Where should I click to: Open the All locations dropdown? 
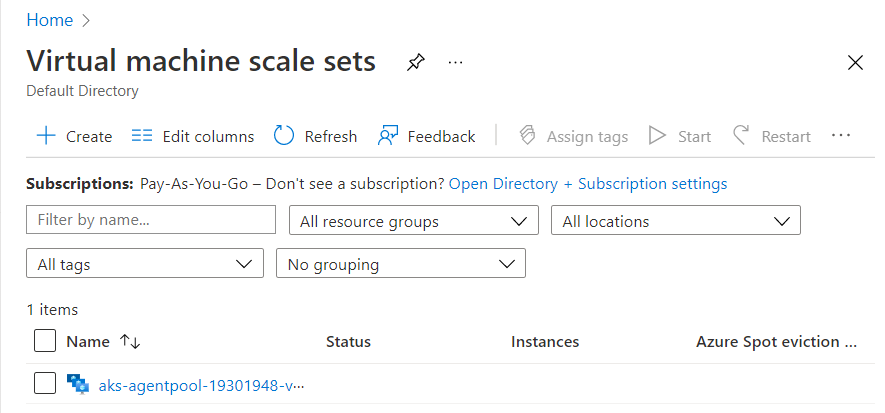(x=676, y=221)
